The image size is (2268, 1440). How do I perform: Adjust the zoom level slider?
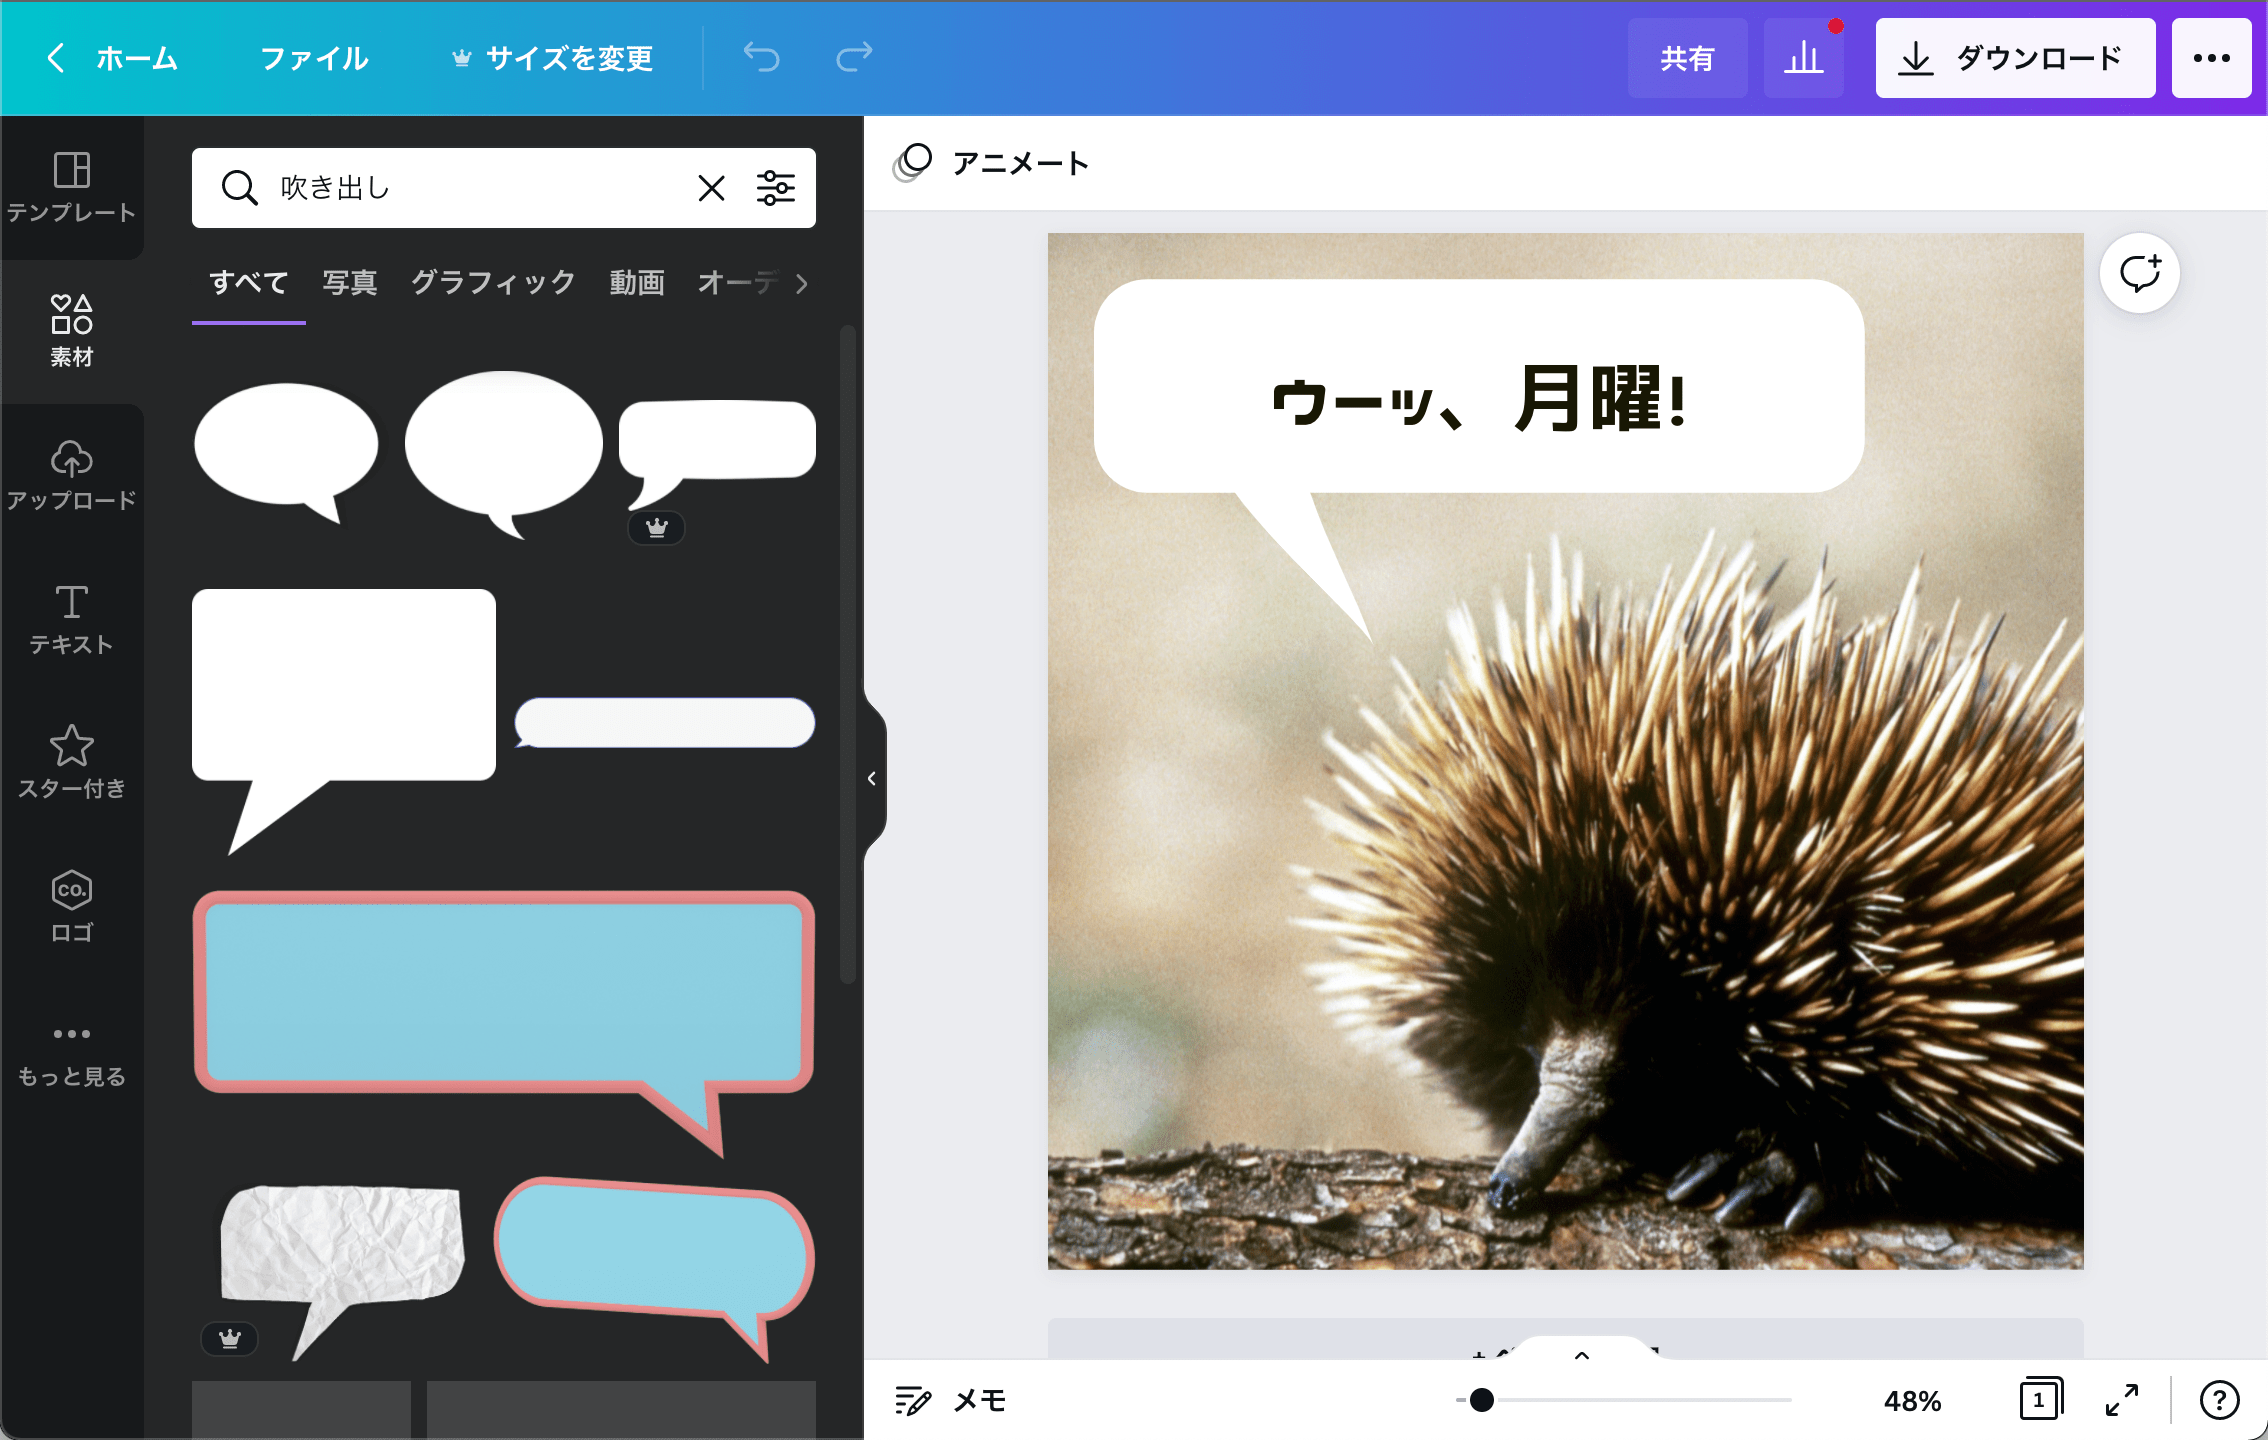1483,1399
